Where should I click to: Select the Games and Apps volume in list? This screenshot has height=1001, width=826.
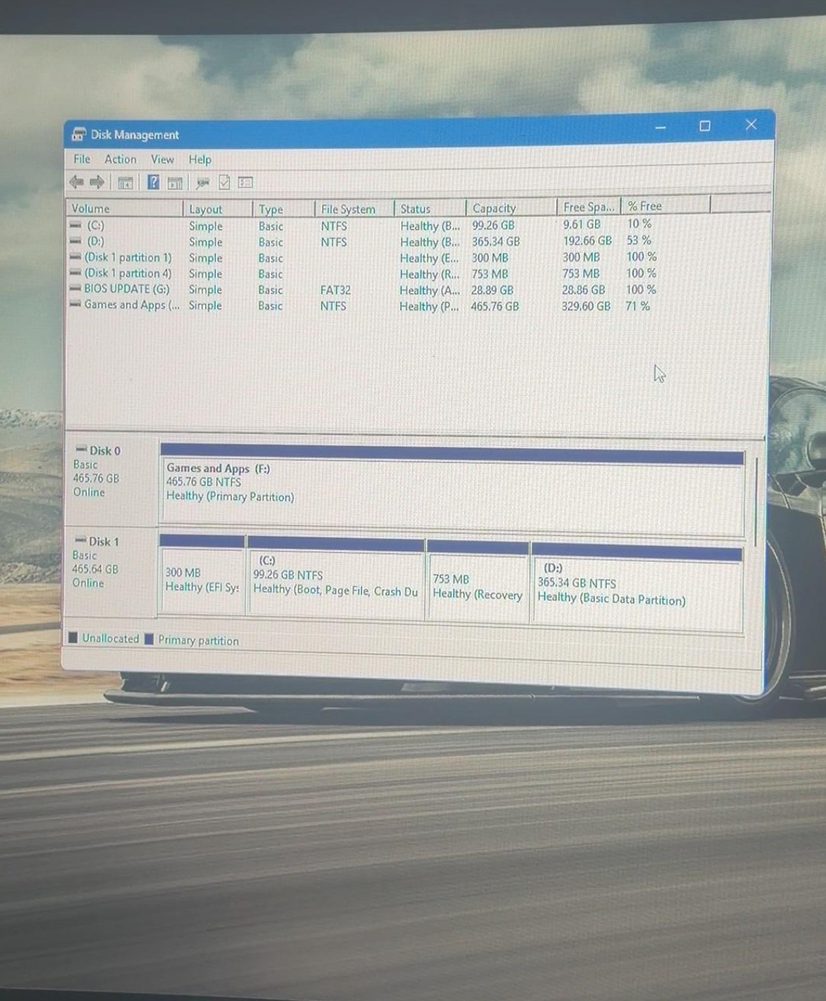pyautogui.click(x=131, y=305)
